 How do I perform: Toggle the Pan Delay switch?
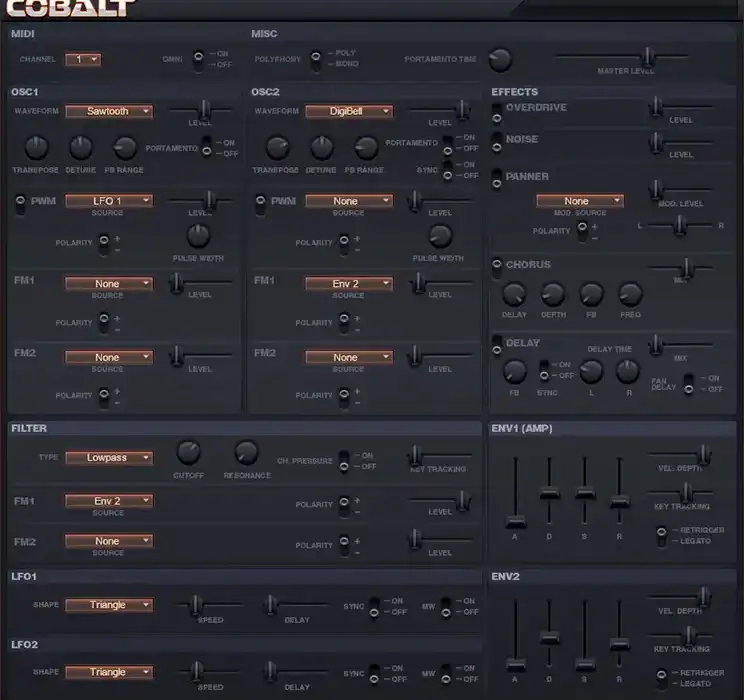pyautogui.click(x=688, y=384)
